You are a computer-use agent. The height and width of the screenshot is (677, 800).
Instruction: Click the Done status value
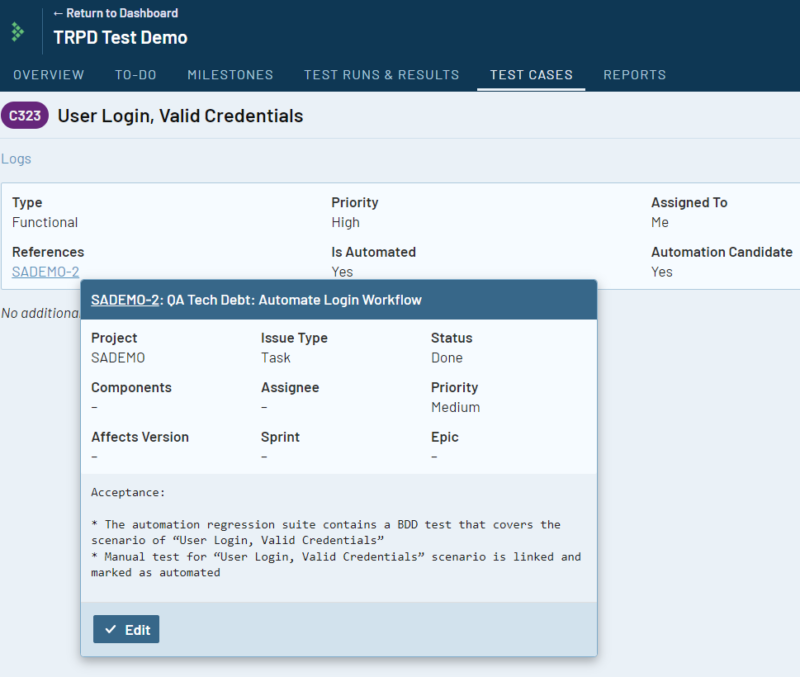click(x=447, y=358)
